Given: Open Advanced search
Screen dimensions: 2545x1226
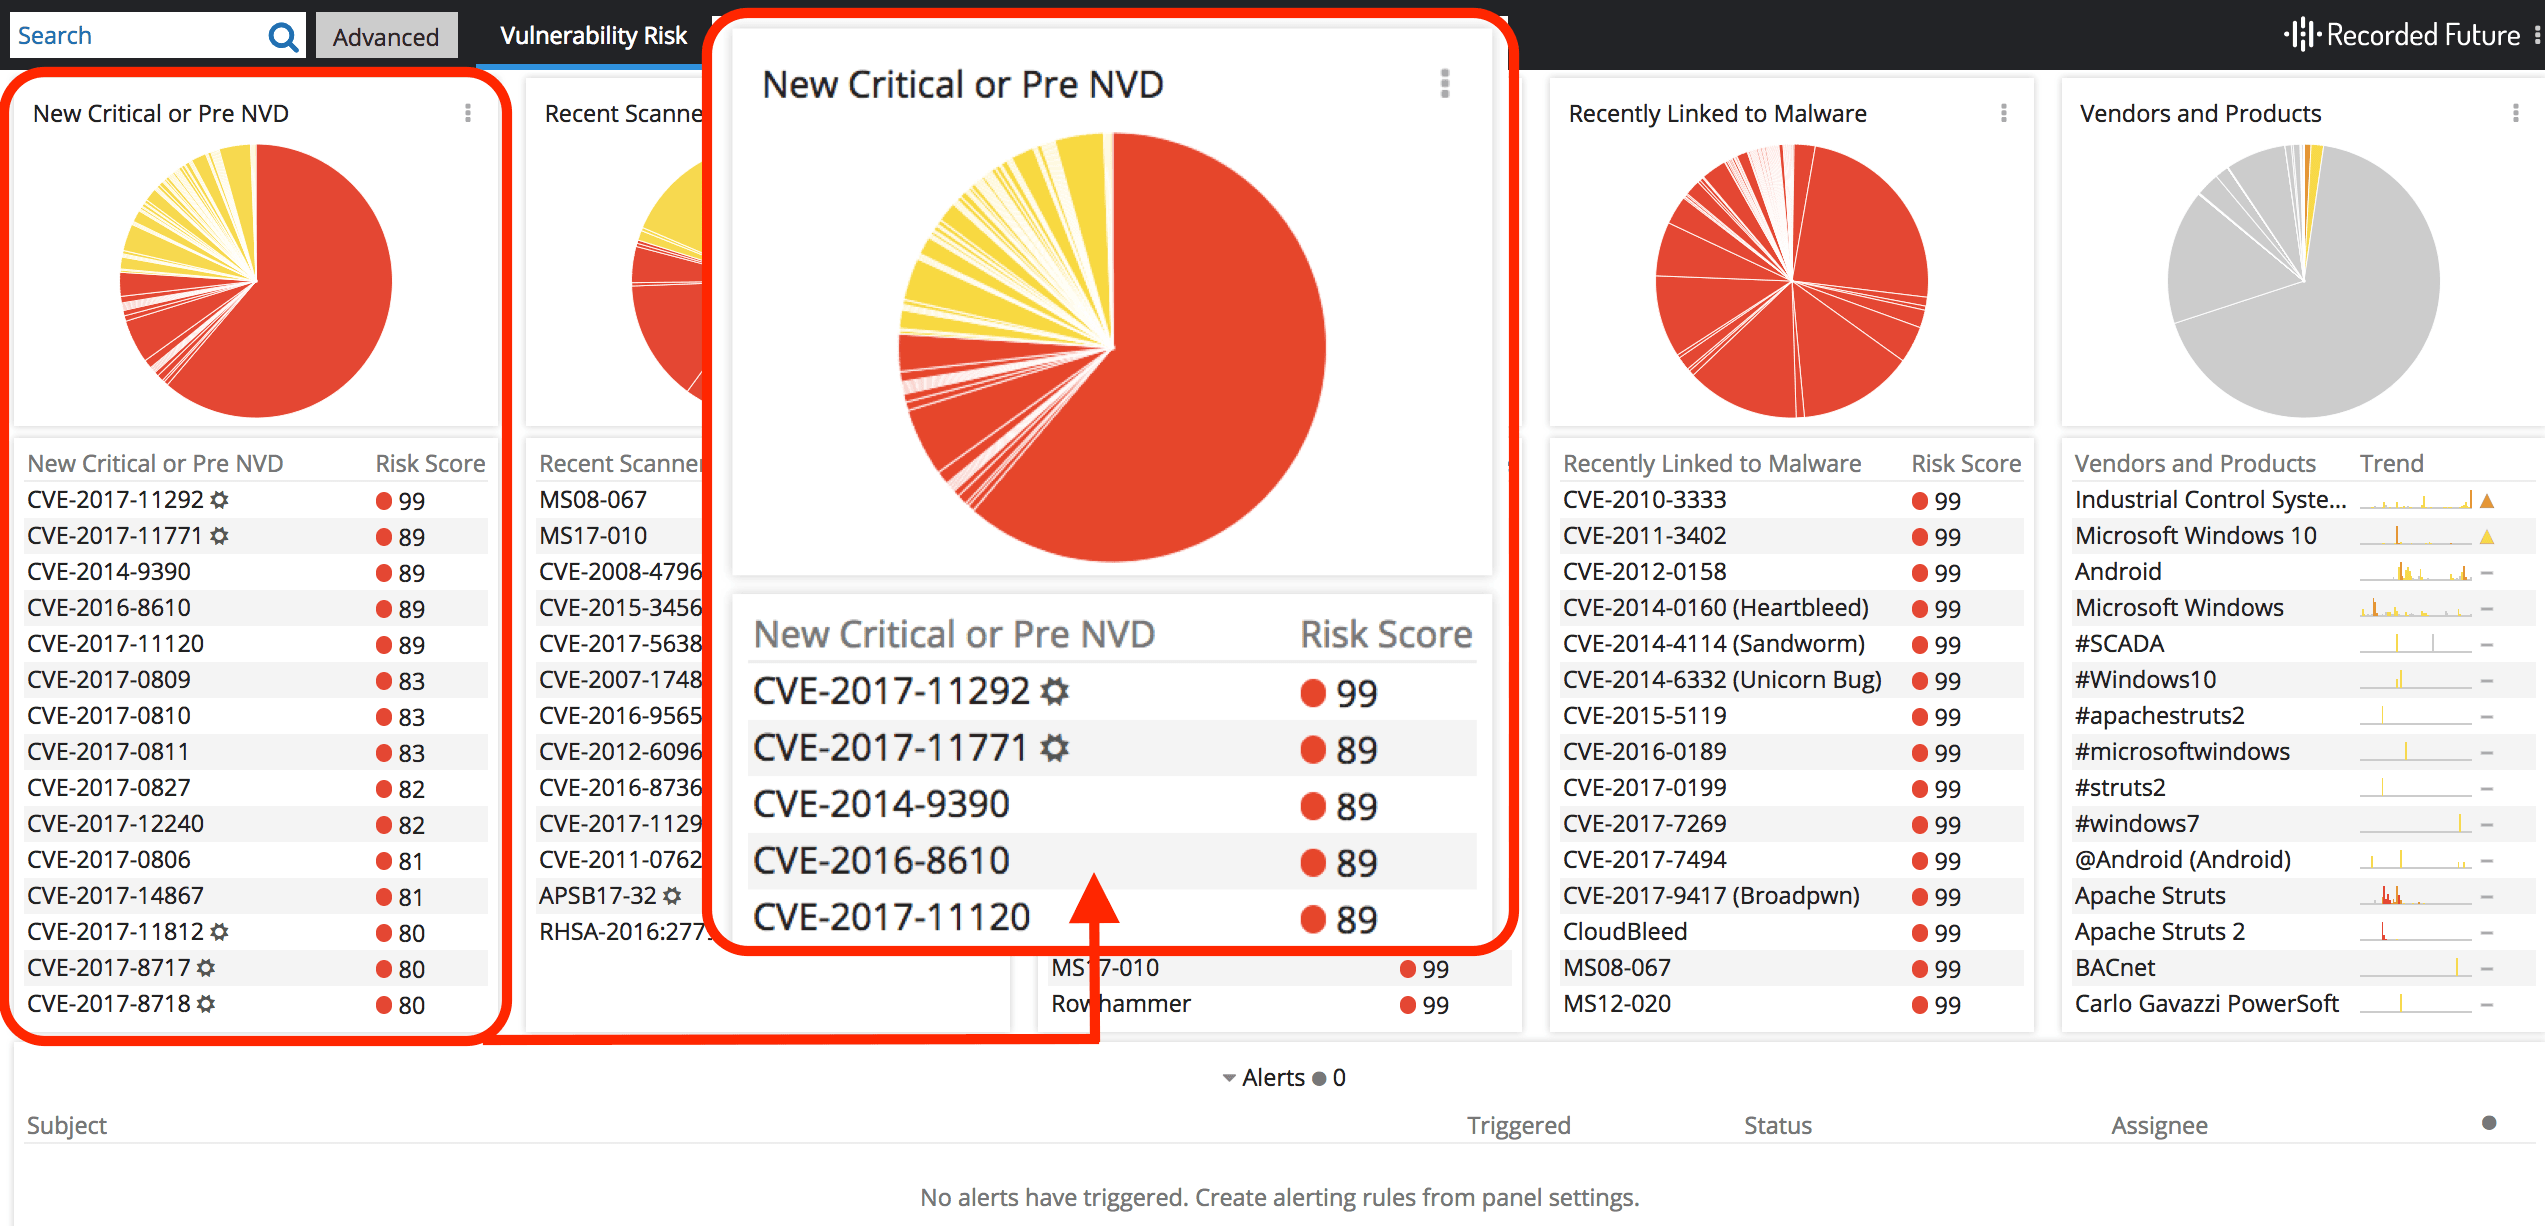Looking at the screenshot, I should point(386,36).
